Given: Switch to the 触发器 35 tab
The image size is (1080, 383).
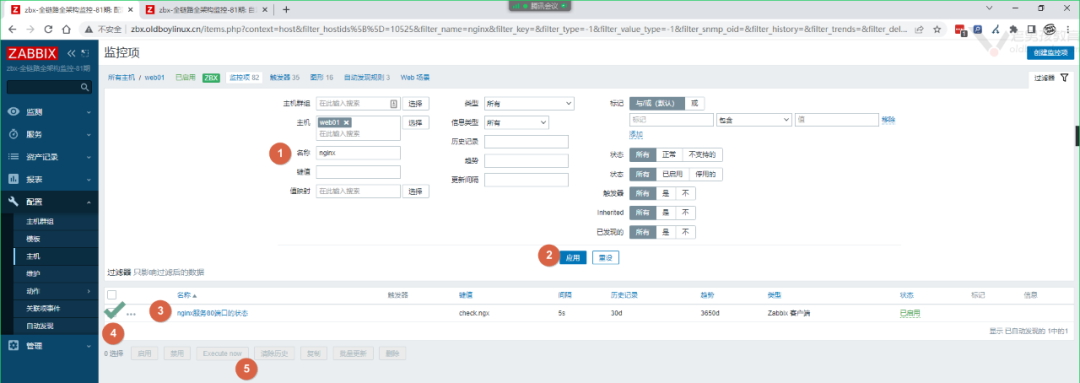Looking at the screenshot, I should tap(284, 78).
